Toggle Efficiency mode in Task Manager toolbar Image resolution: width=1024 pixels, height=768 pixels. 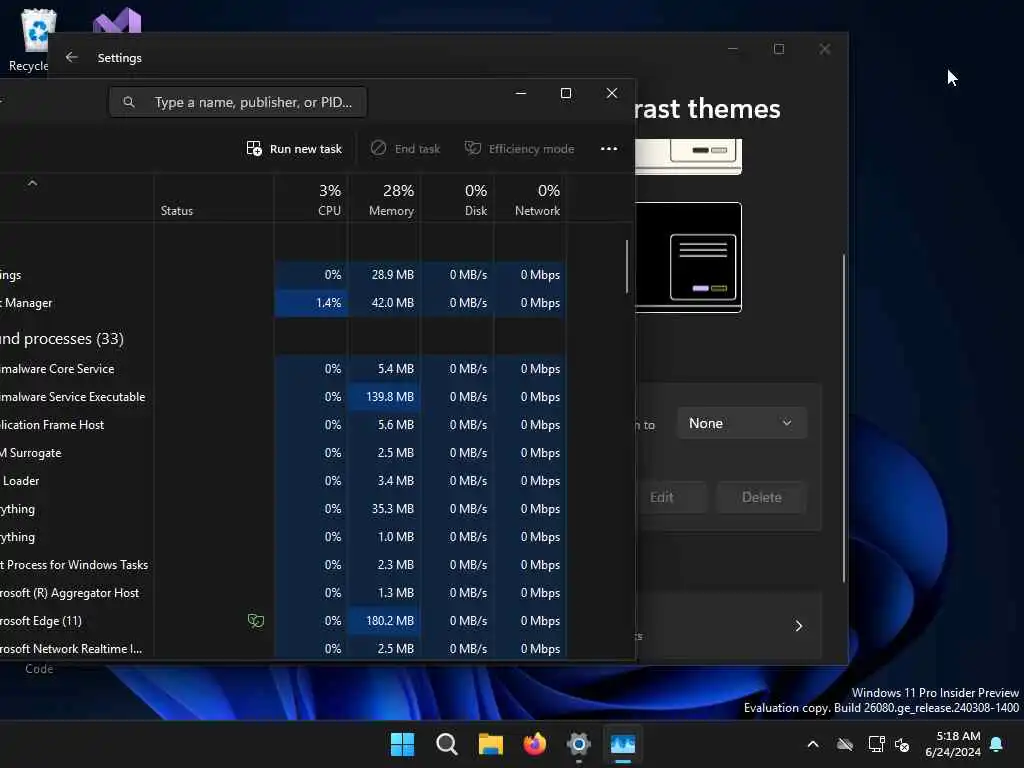coord(519,149)
